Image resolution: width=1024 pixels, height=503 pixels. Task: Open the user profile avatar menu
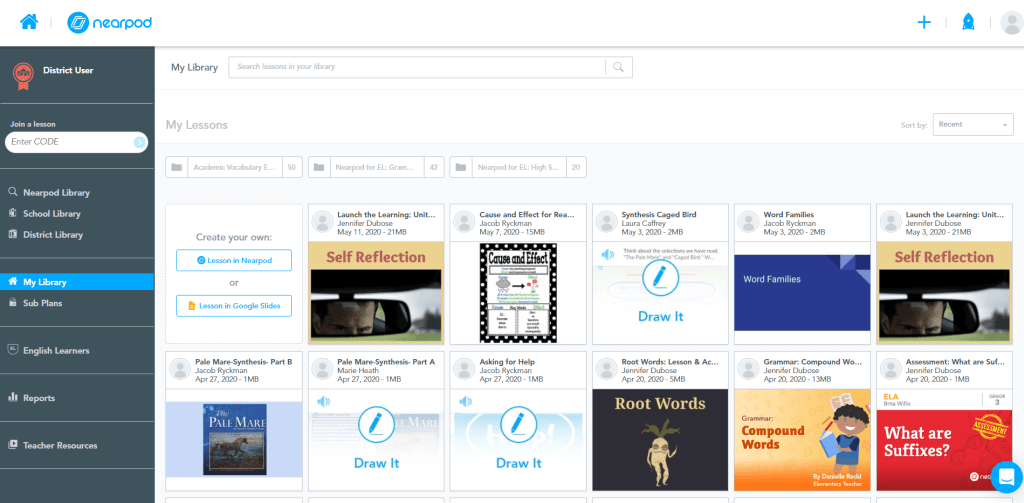click(x=1010, y=23)
